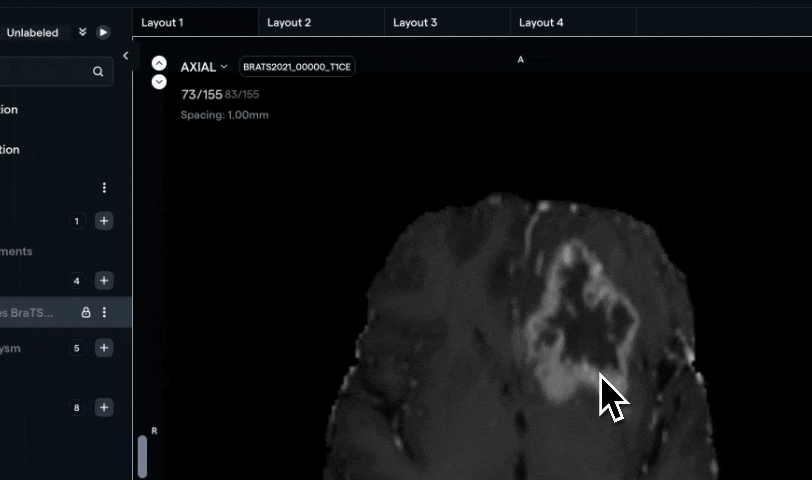Click the R orientation marker
Viewport: 812px width, 480px height.
pyautogui.click(x=154, y=431)
